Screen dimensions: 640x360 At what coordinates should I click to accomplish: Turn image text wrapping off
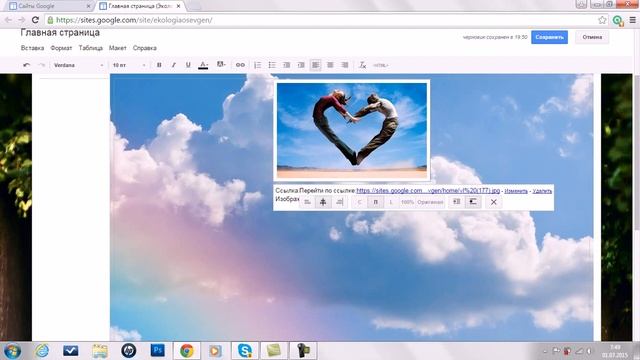click(473, 202)
